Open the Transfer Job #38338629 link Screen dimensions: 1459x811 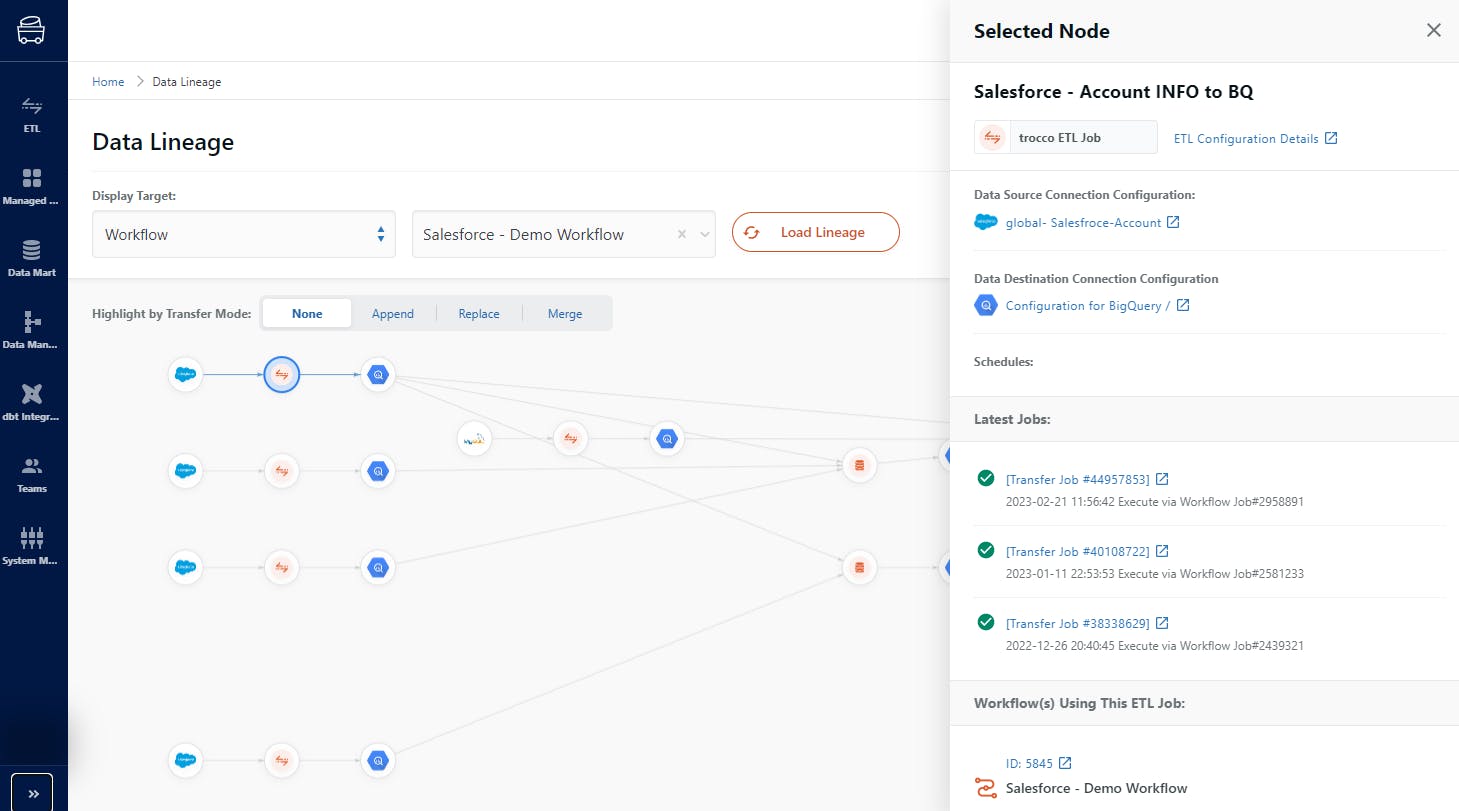click(1078, 623)
